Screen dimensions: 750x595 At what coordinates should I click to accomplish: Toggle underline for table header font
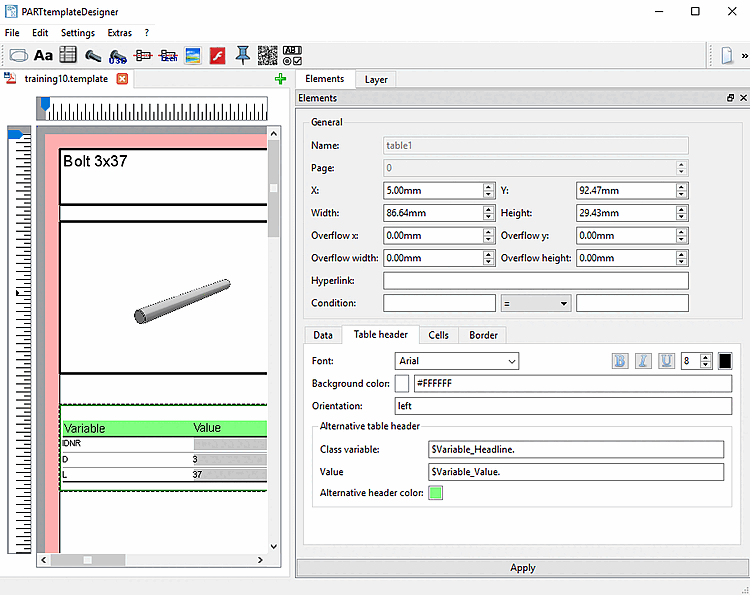click(x=666, y=361)
